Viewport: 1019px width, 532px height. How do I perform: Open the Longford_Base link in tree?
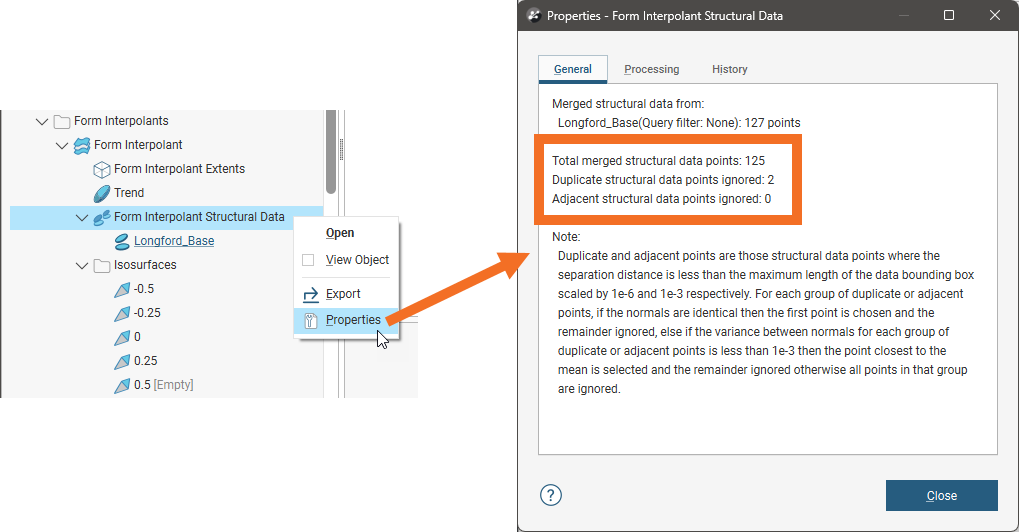(174, 241)
